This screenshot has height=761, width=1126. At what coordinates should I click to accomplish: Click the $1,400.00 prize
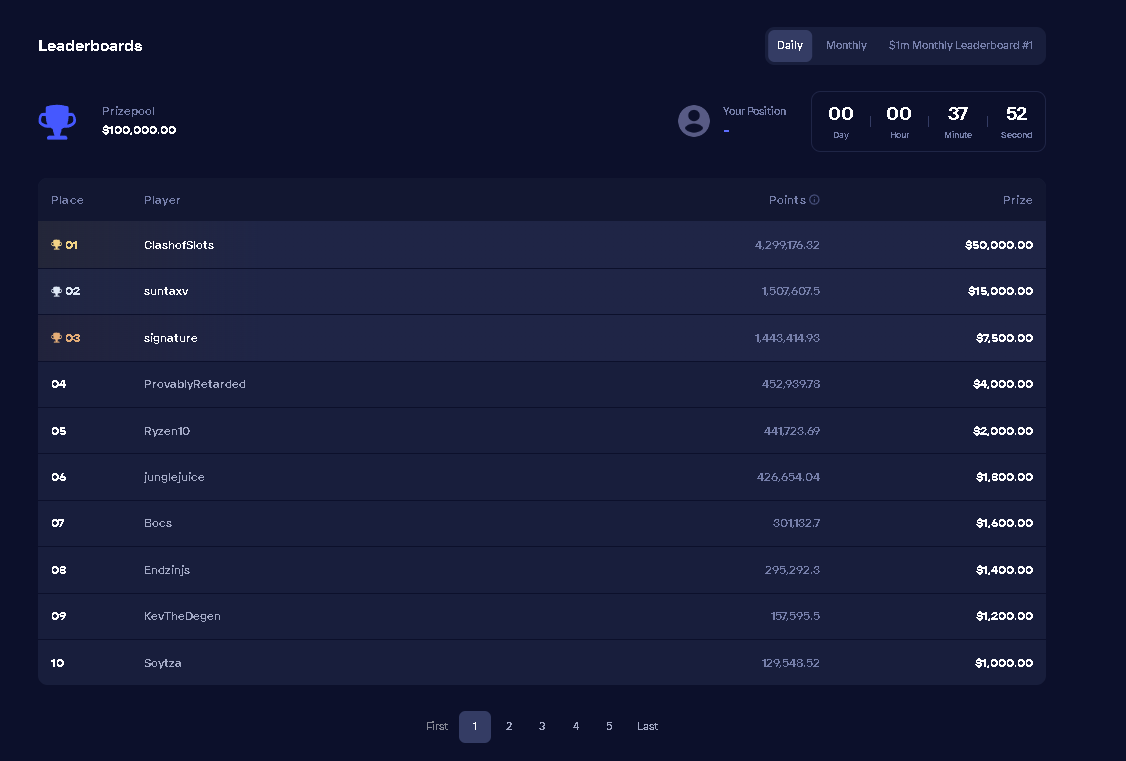point(1004,570)
